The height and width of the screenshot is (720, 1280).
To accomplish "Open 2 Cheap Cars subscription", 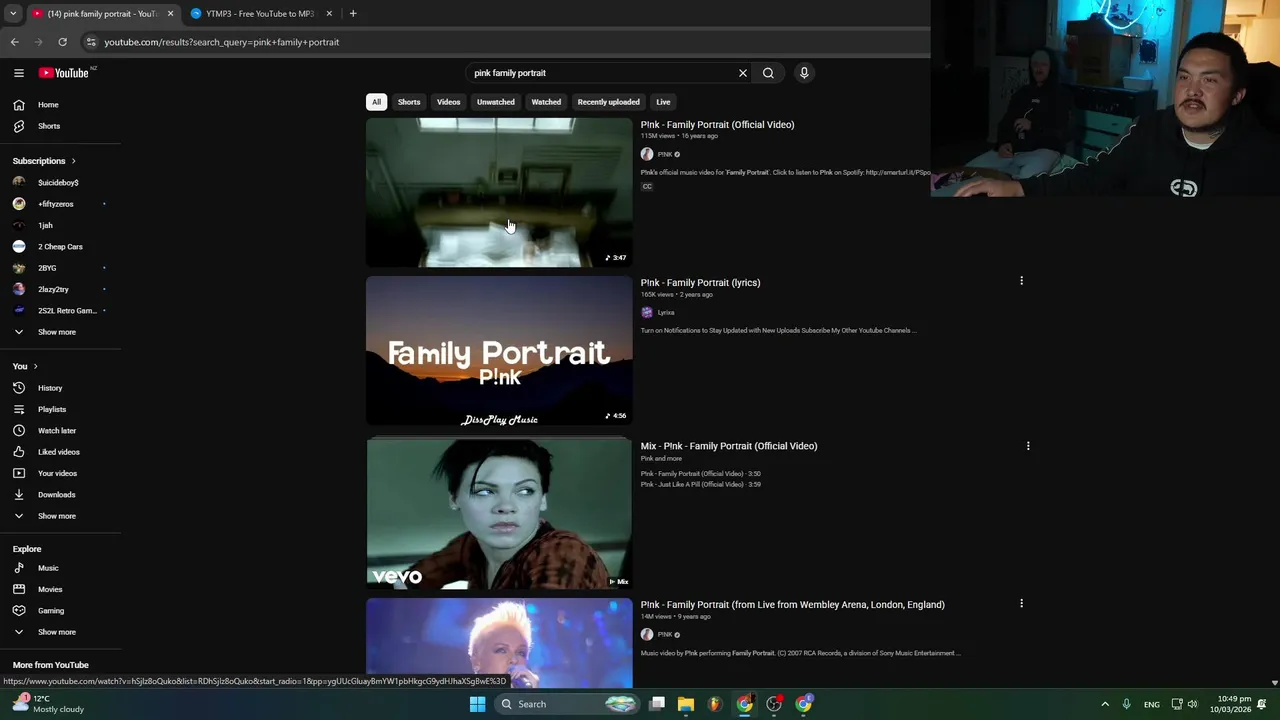I will tap(61, 247).
